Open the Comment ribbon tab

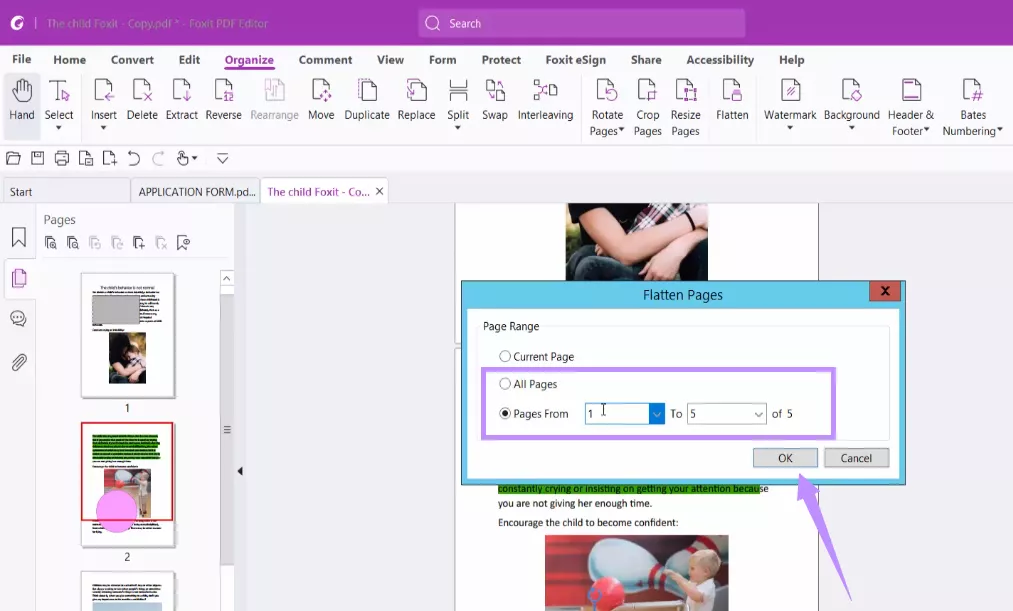pos(325,59)
